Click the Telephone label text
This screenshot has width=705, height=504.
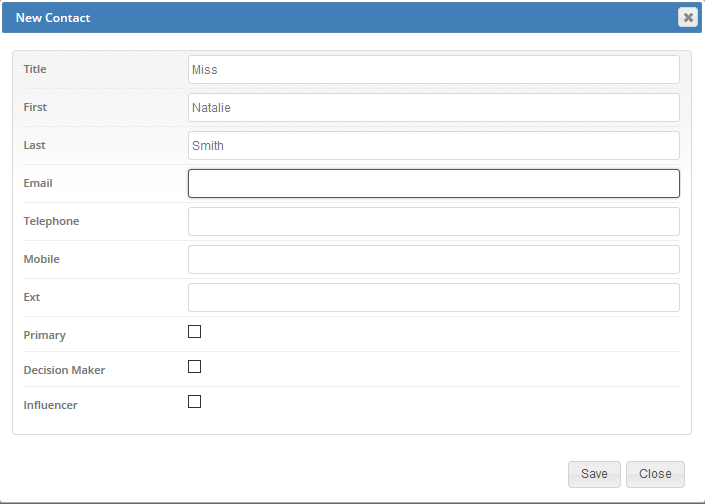(51, 221)
